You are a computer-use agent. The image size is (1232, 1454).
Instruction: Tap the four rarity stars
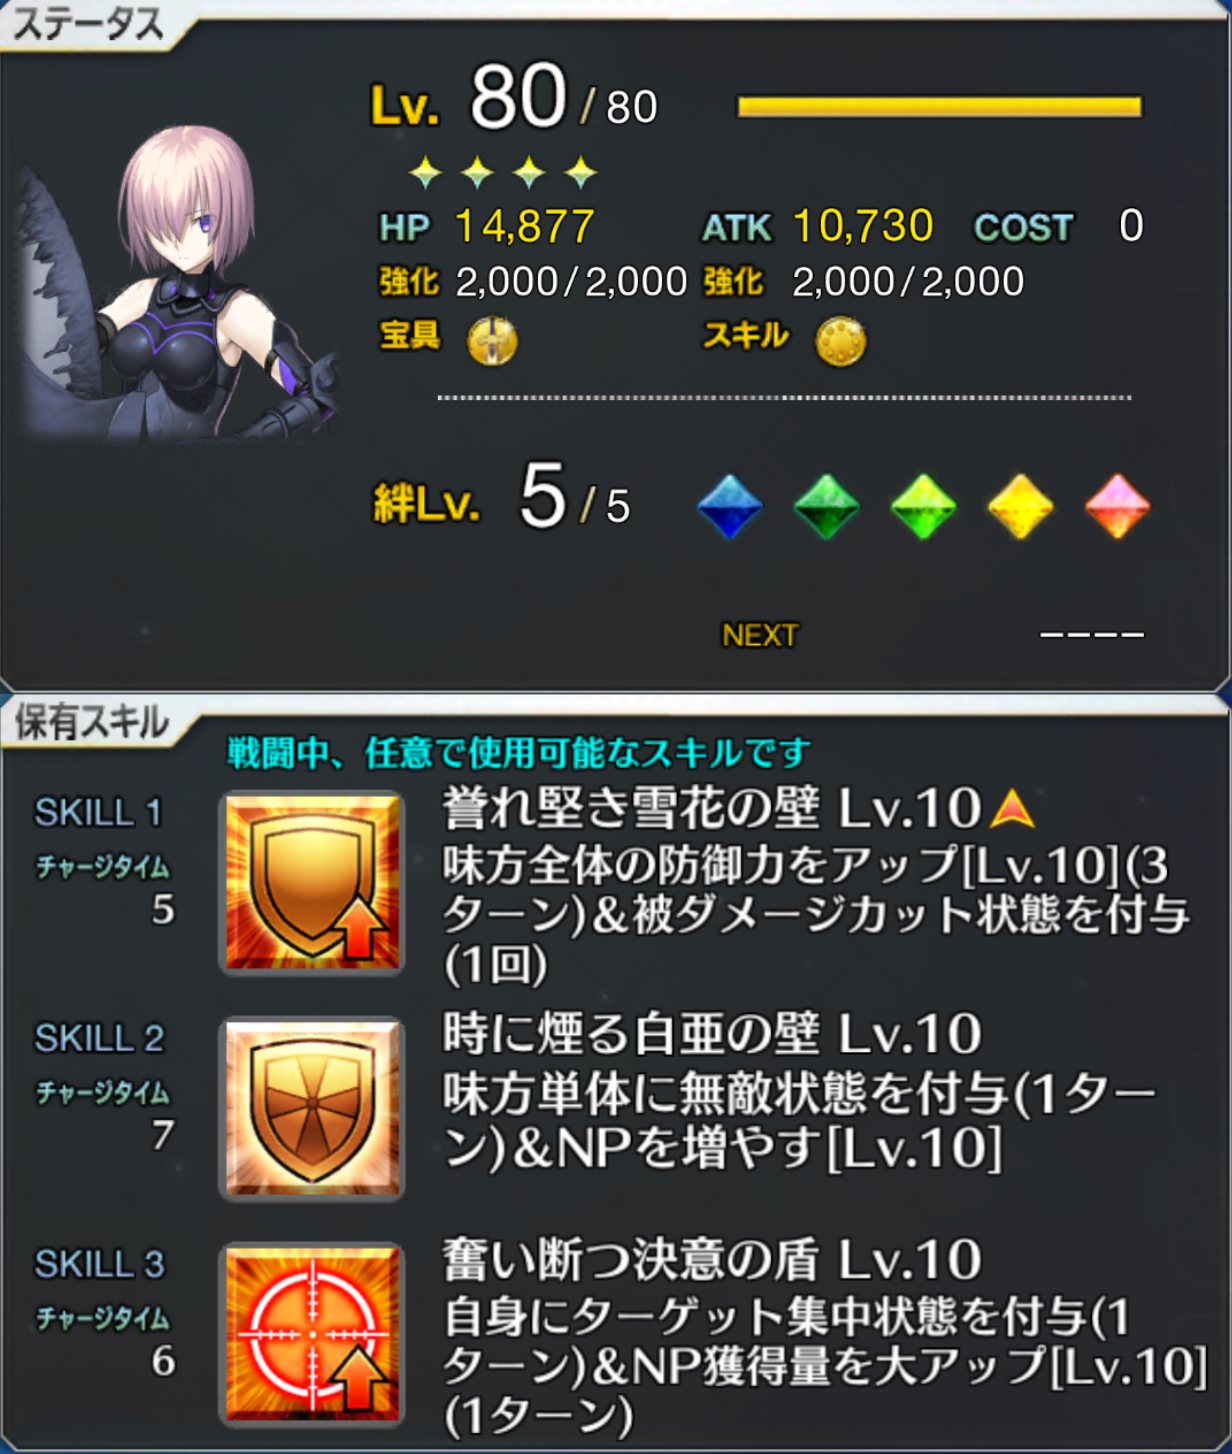[x=503, y=173]
